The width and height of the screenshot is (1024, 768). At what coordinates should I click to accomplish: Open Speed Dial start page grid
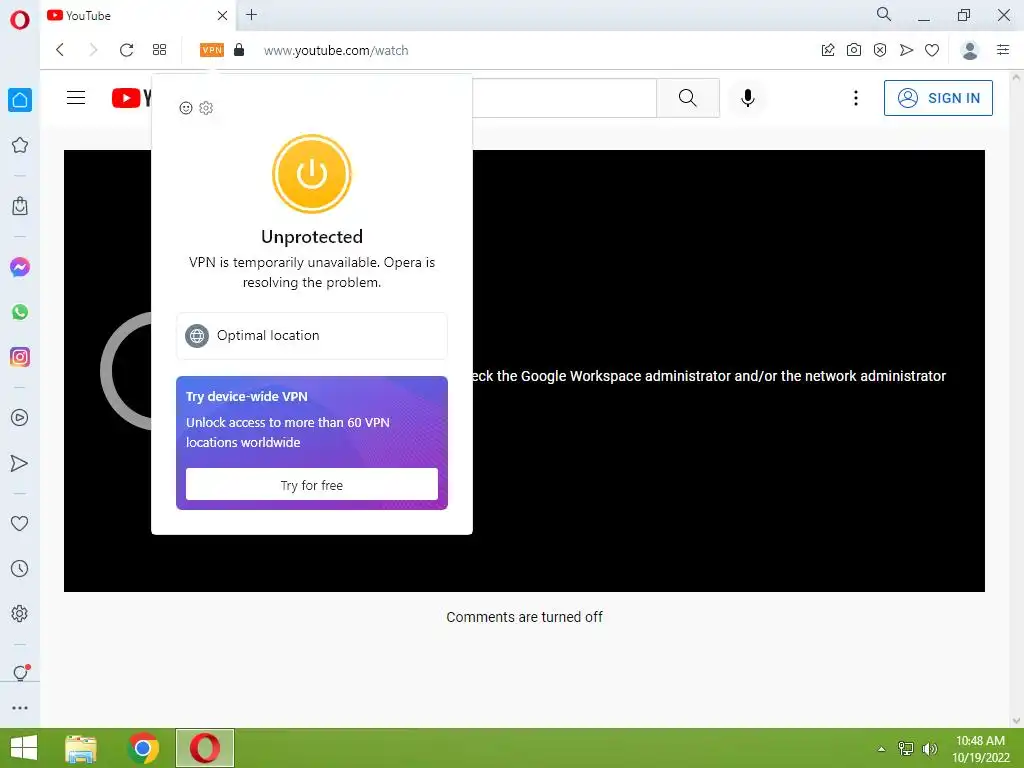pos(159,50)
